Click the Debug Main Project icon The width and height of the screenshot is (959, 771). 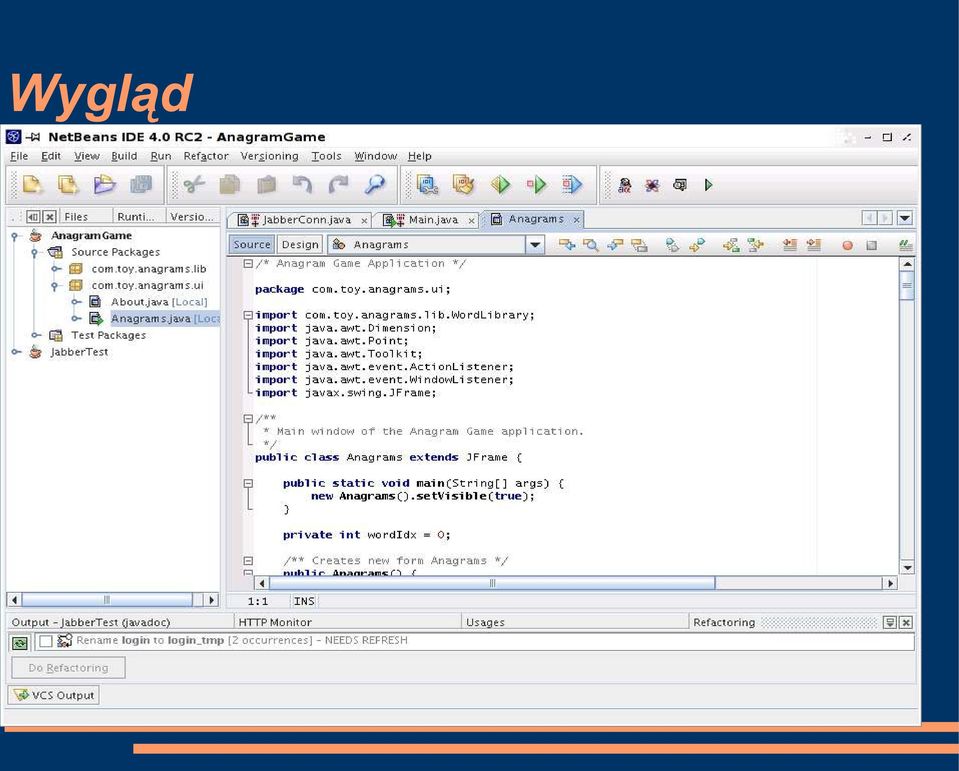[x=536, y=184]
